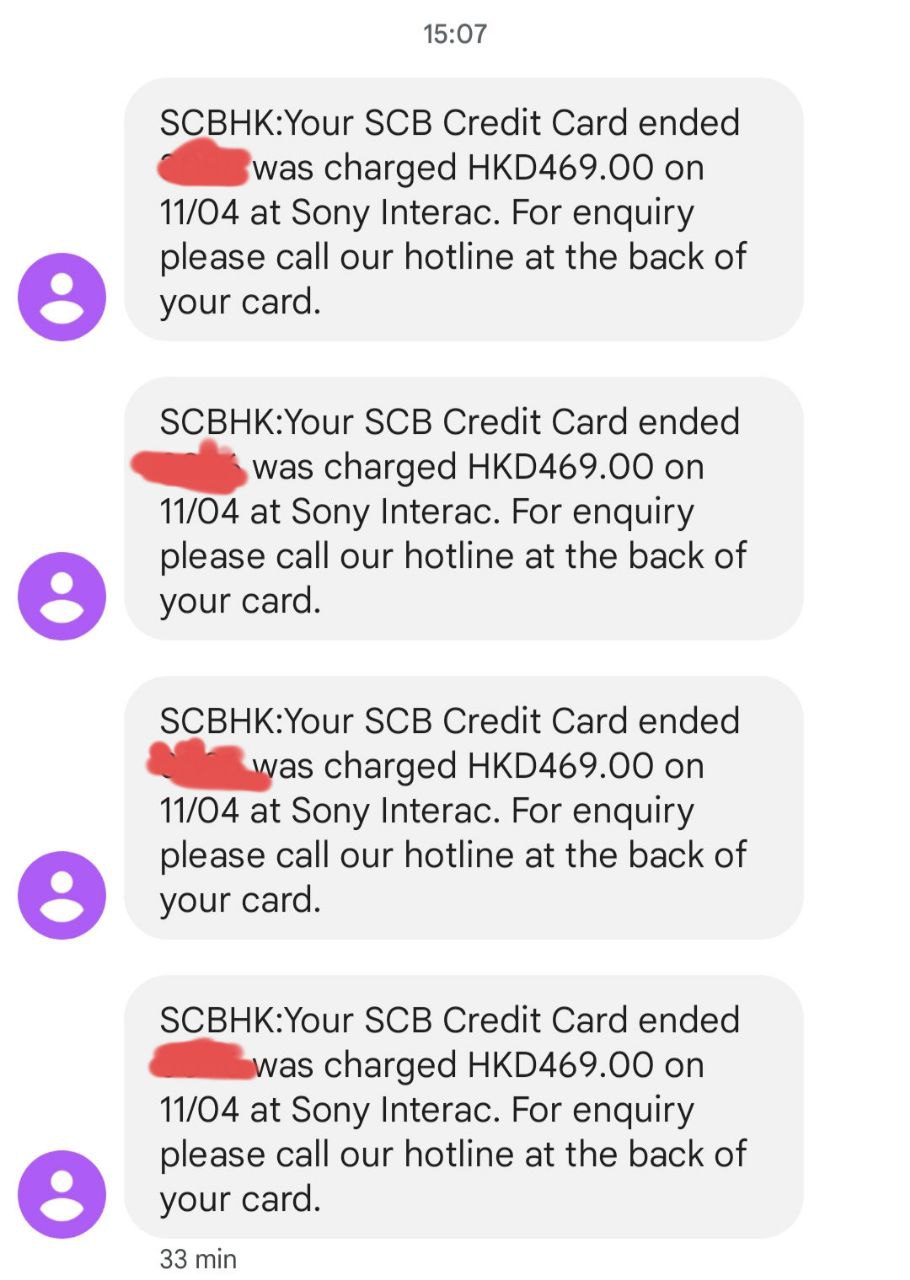Click the 11/04 date in the first message

point(199,213)
